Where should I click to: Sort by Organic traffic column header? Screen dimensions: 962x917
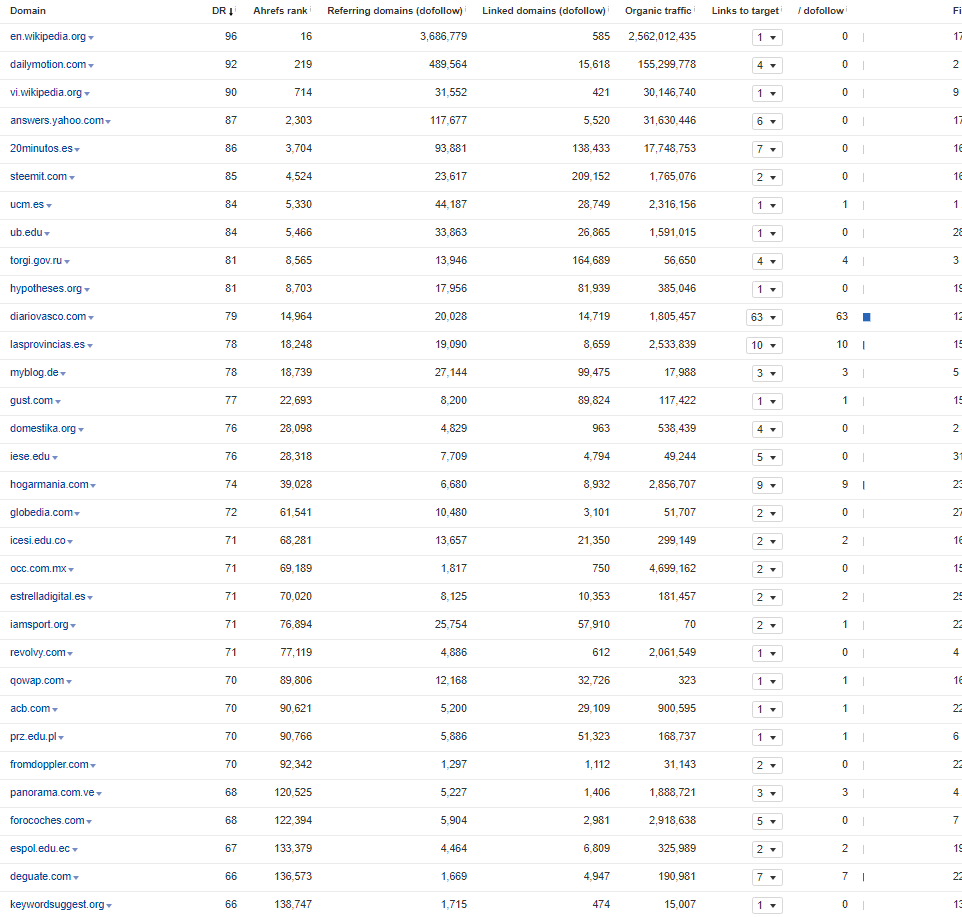658,10
